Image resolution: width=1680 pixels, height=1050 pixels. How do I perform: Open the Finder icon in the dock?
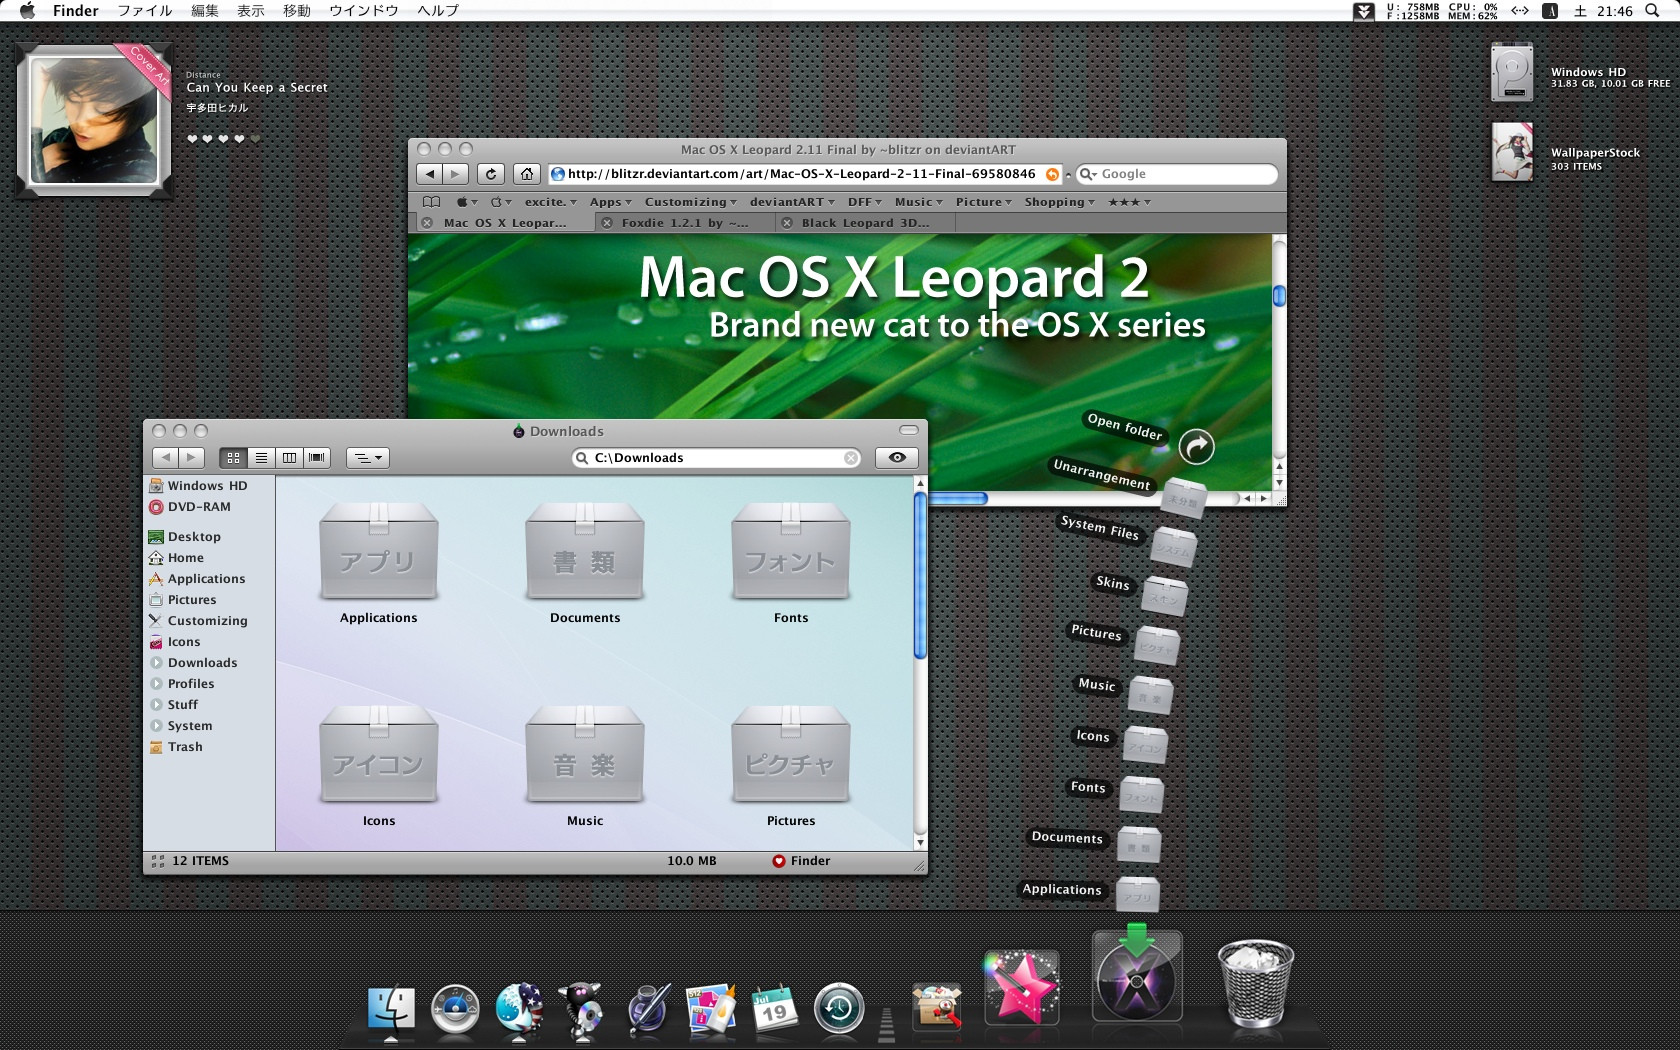(x=391, y=1010)
